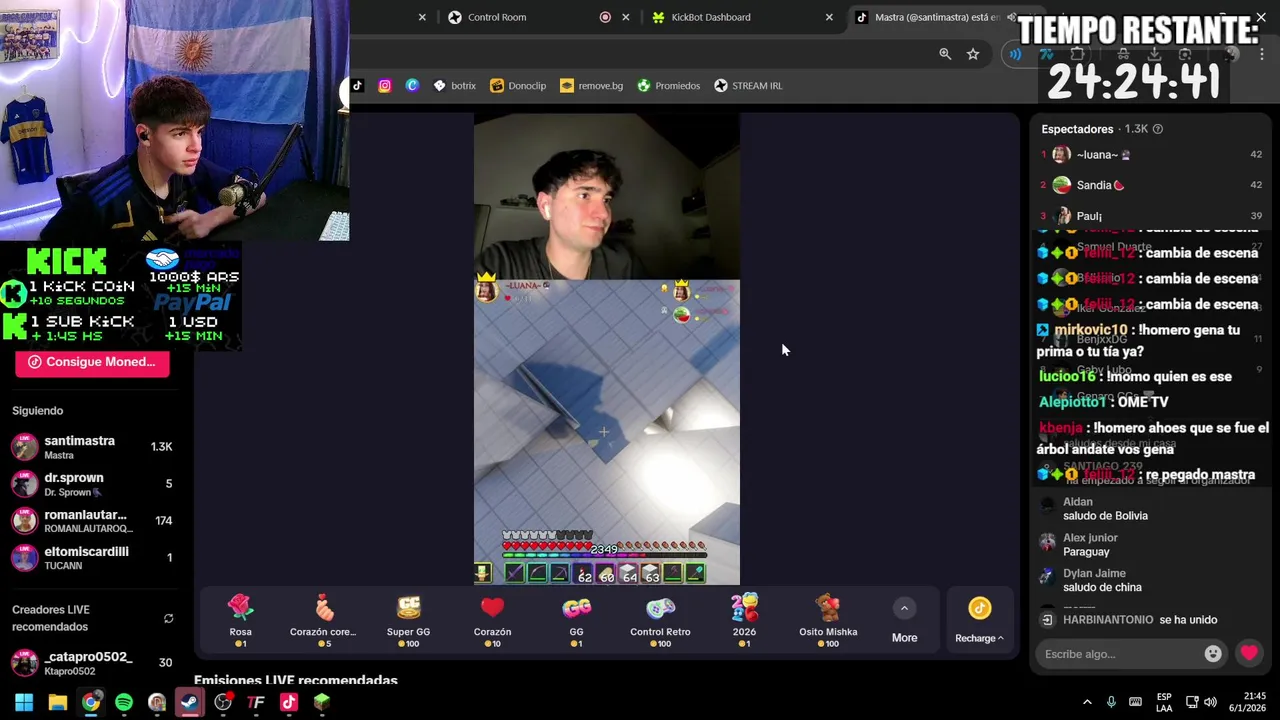The image size is (1280, 720).
Task: Click the TikTok LIVE video player
Action: click(x=607, y=349)
